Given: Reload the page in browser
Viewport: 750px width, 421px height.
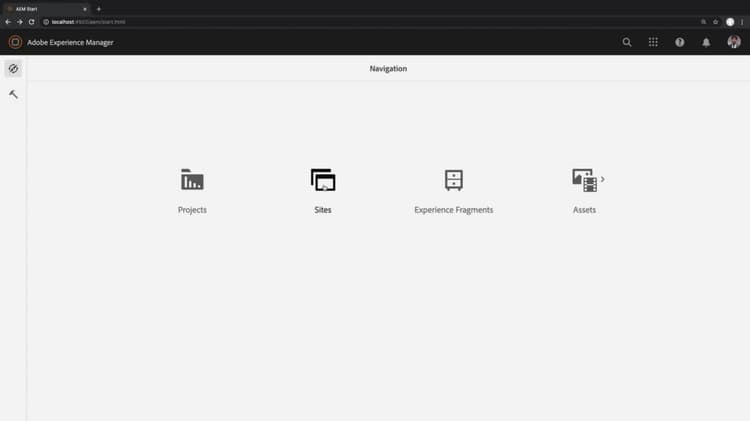Looking at the screenshot, I should [32, 22].
